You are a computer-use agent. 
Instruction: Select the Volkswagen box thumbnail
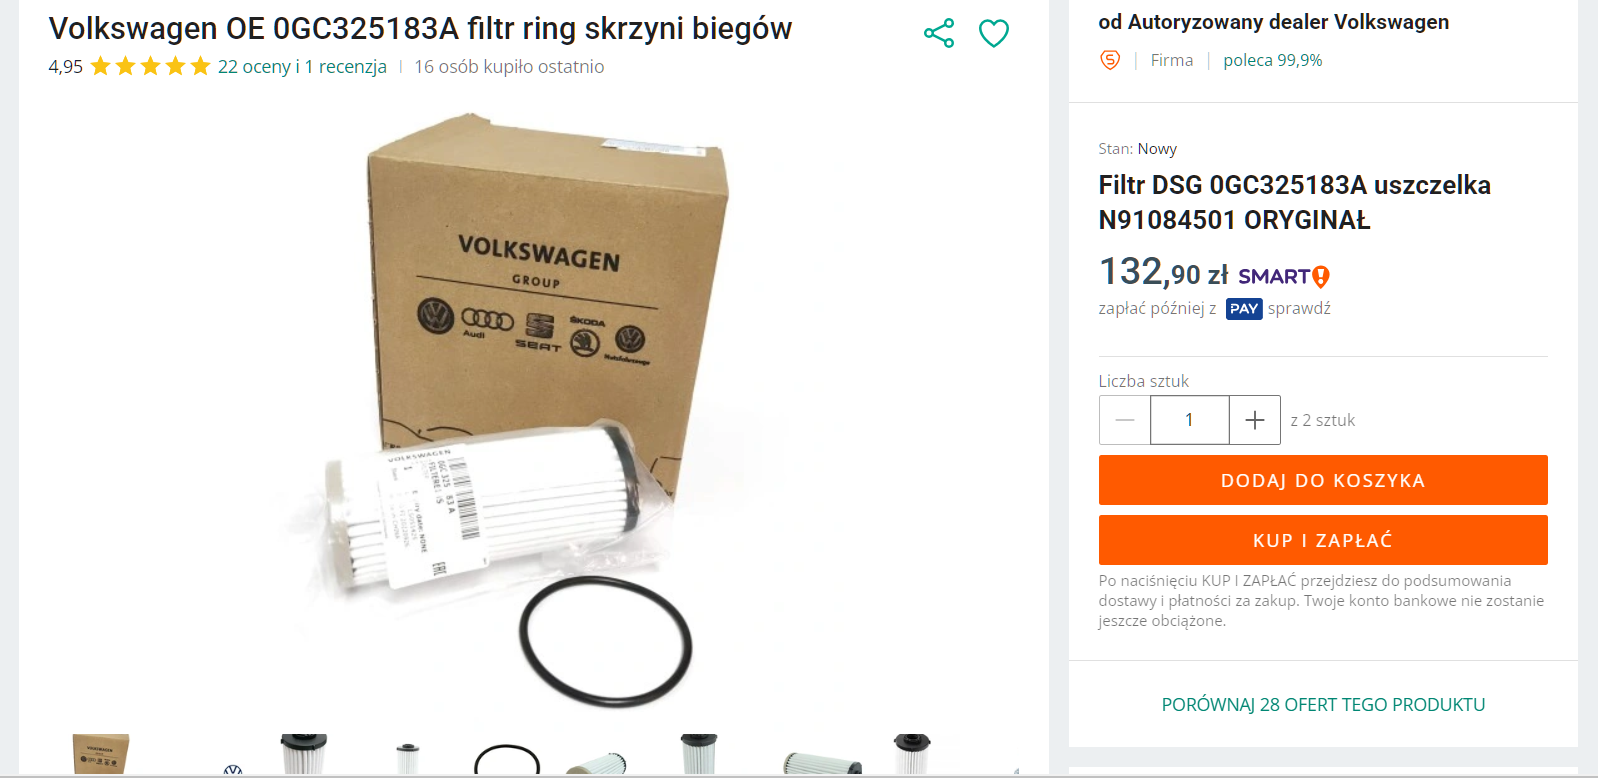coord(101,754)
